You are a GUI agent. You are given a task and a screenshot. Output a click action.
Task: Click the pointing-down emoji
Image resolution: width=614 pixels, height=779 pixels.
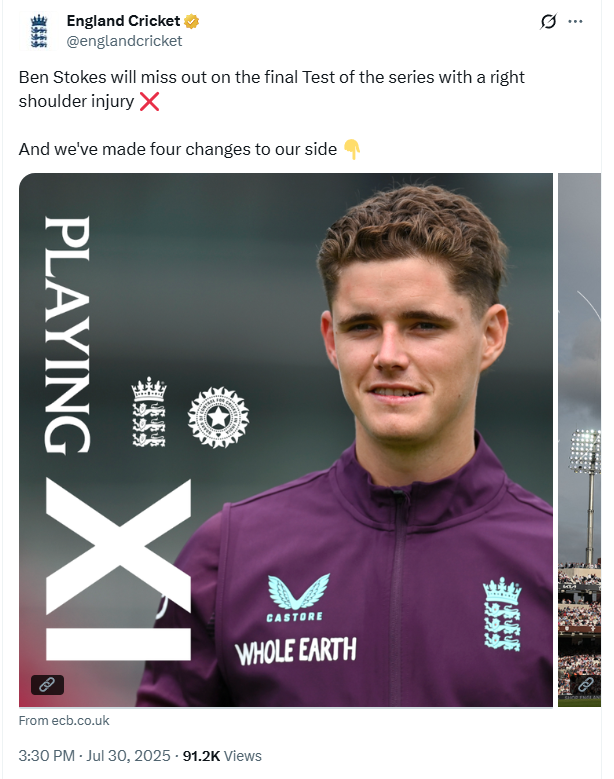351,150
